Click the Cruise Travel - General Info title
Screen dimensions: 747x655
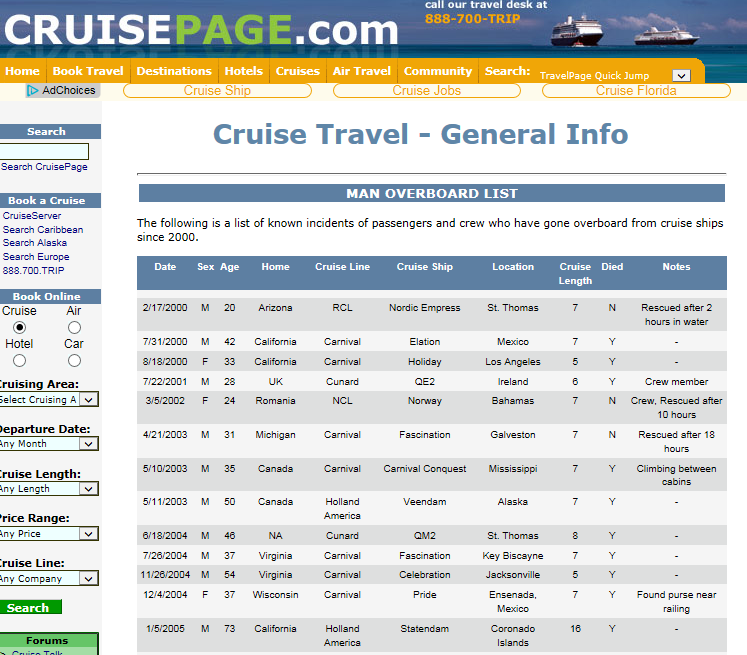[x=420, y=134]
